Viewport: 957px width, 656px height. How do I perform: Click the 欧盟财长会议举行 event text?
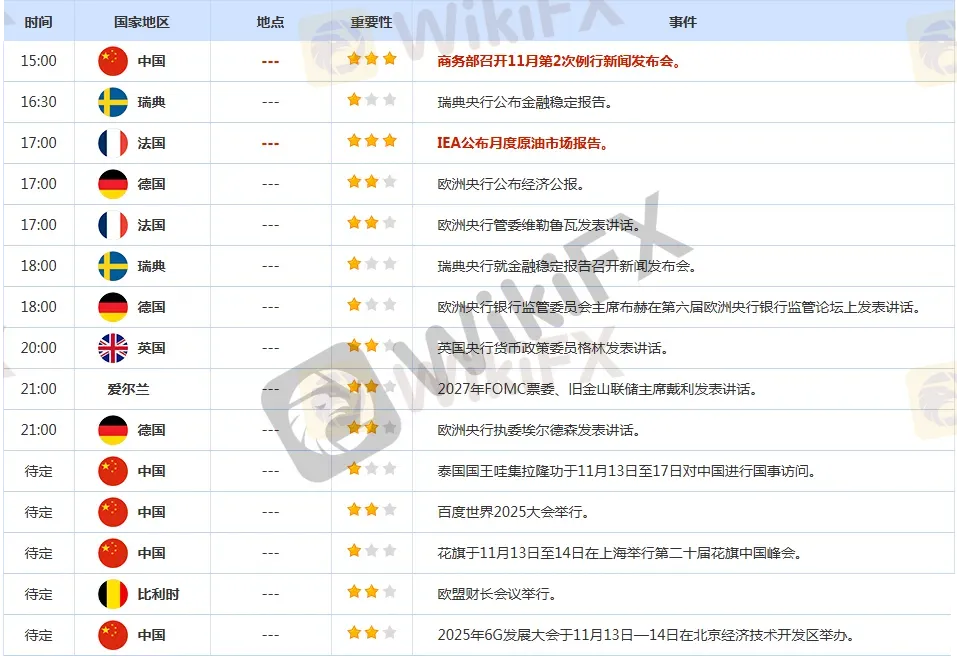[497, 594]
